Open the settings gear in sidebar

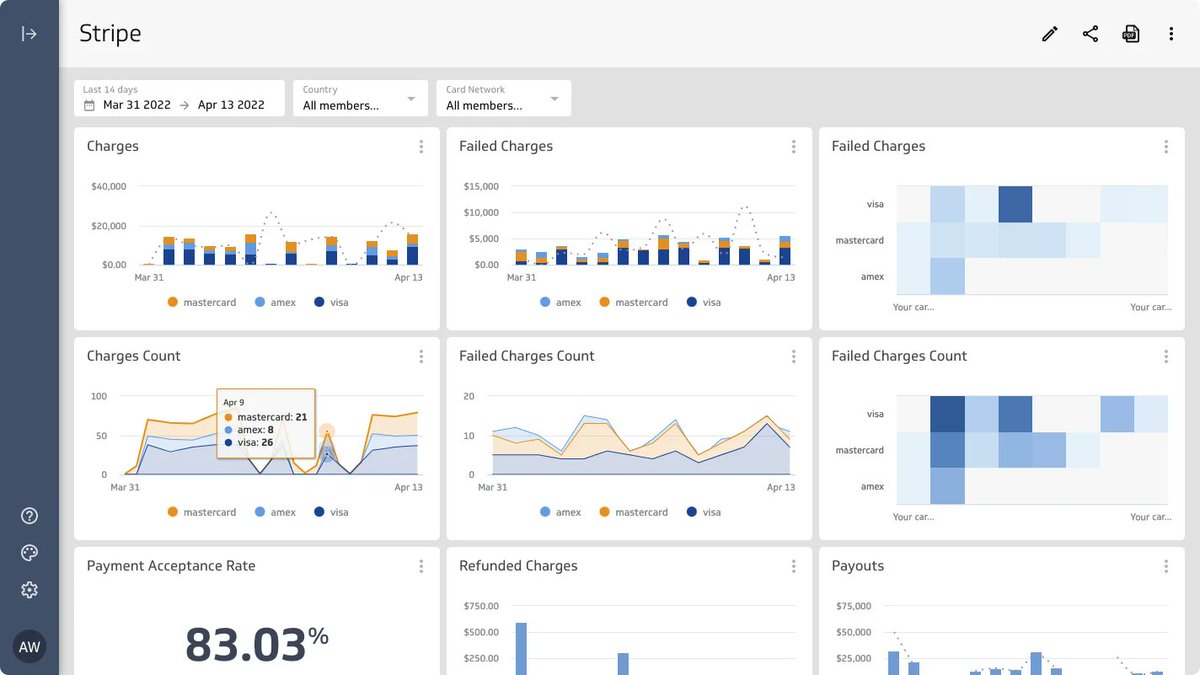pos(29,590)
